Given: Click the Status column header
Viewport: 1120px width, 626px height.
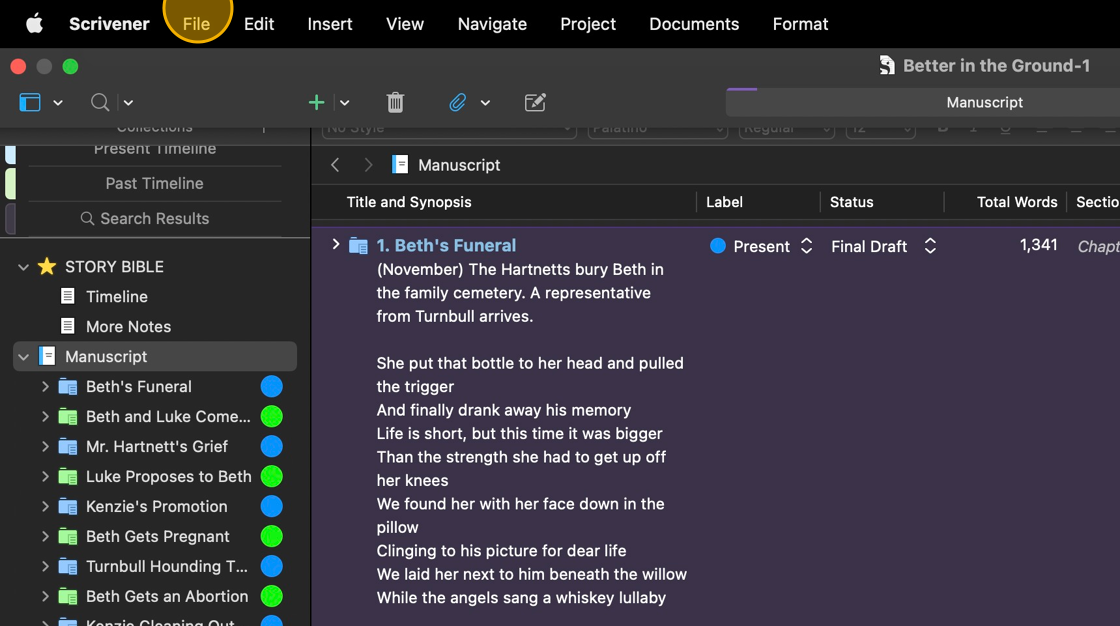Looking at the screenshot, I should click(x=851, y=202).
